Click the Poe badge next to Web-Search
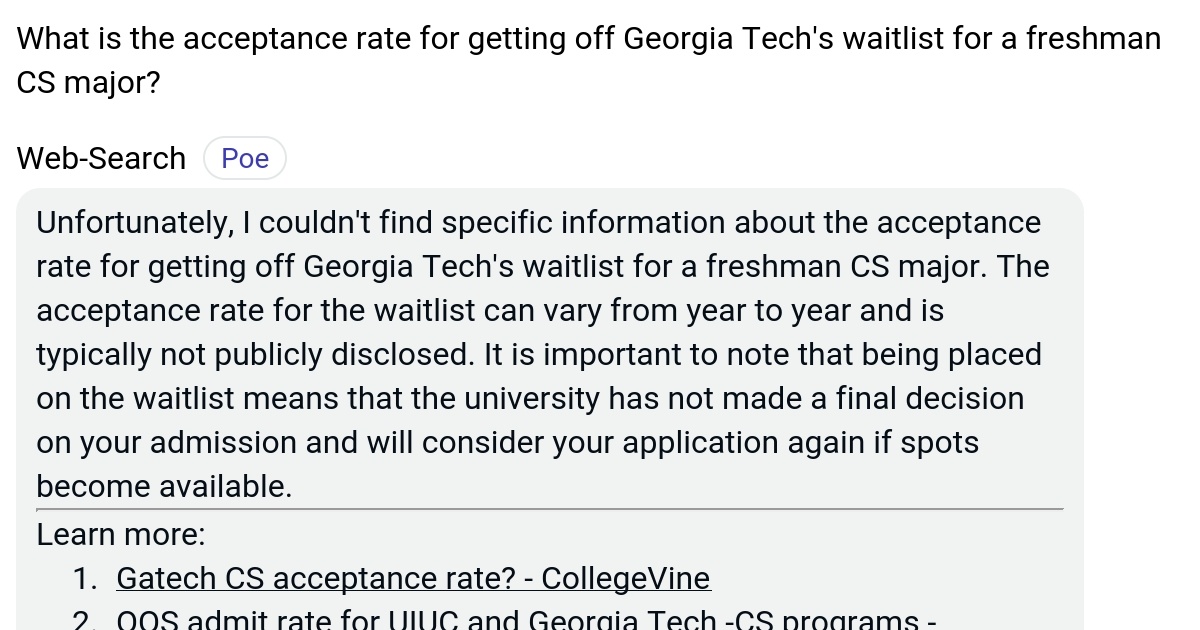 coord(244,157)
